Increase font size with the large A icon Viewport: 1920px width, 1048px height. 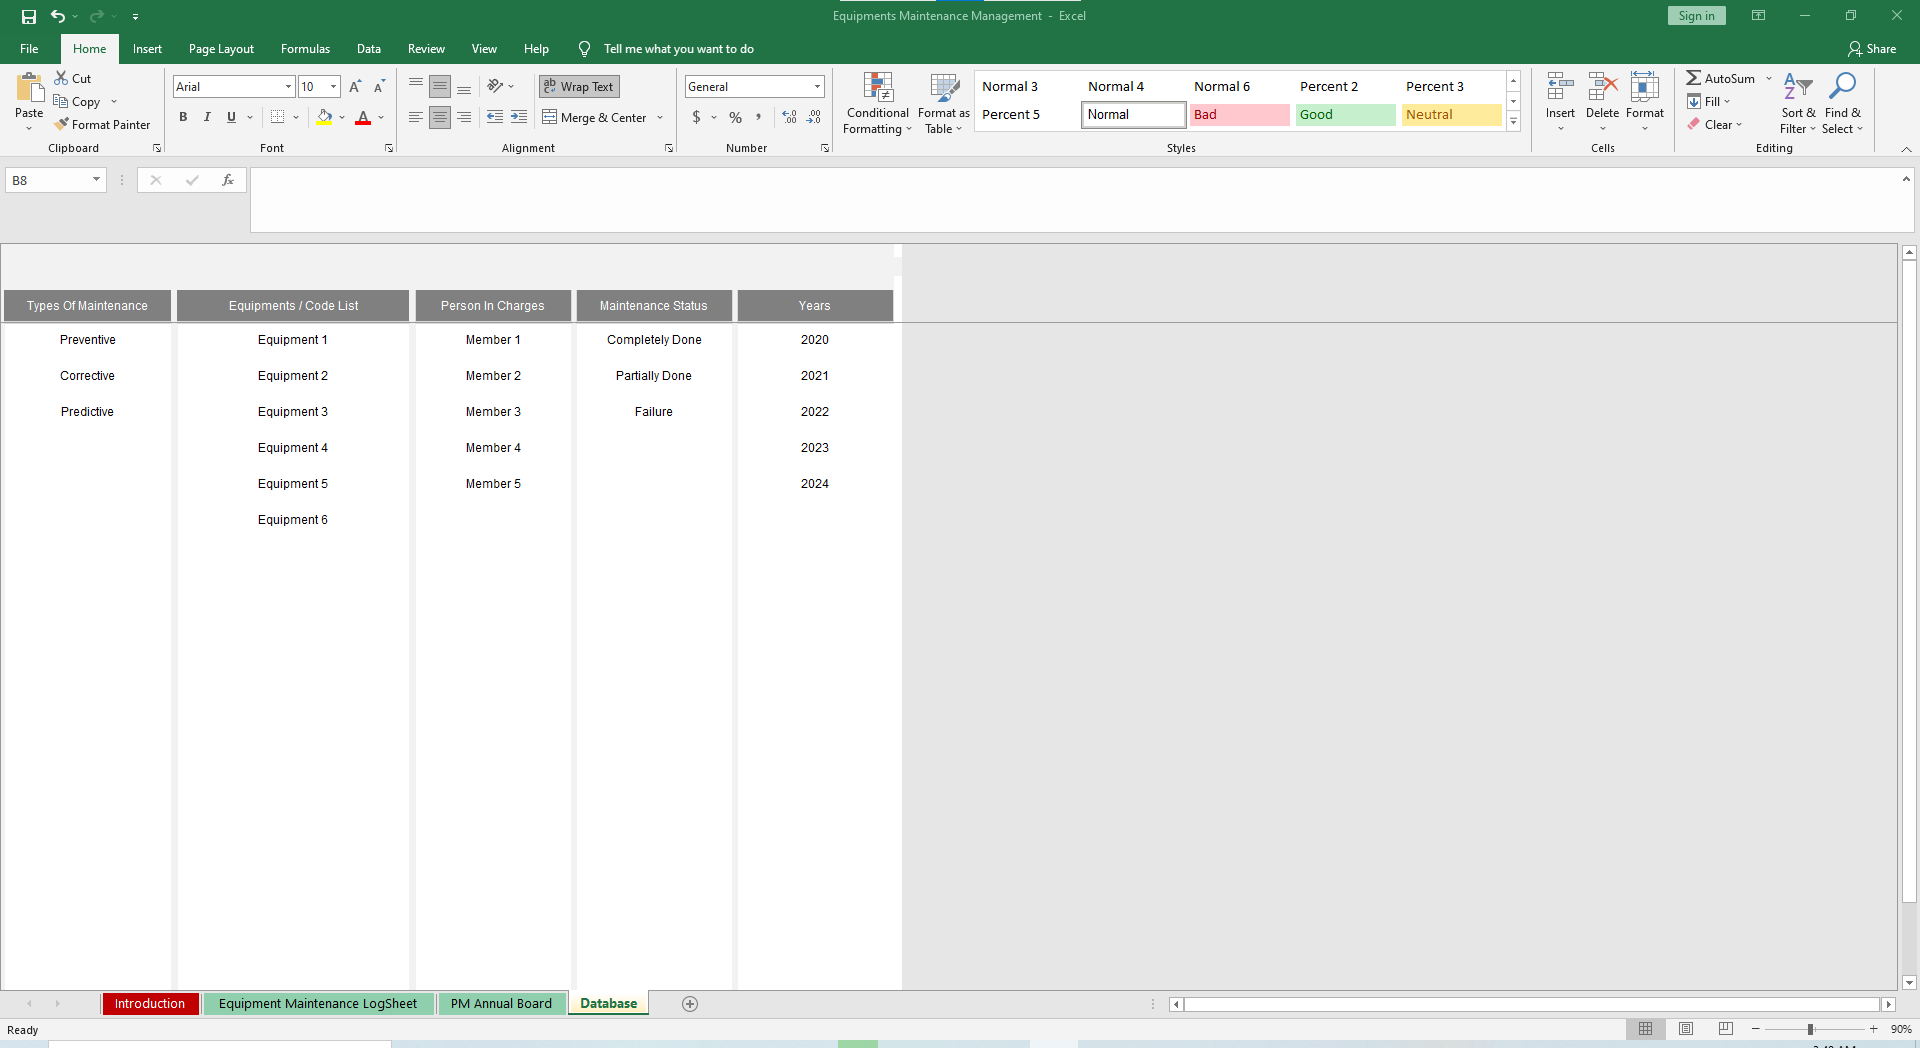coord(355,87)
